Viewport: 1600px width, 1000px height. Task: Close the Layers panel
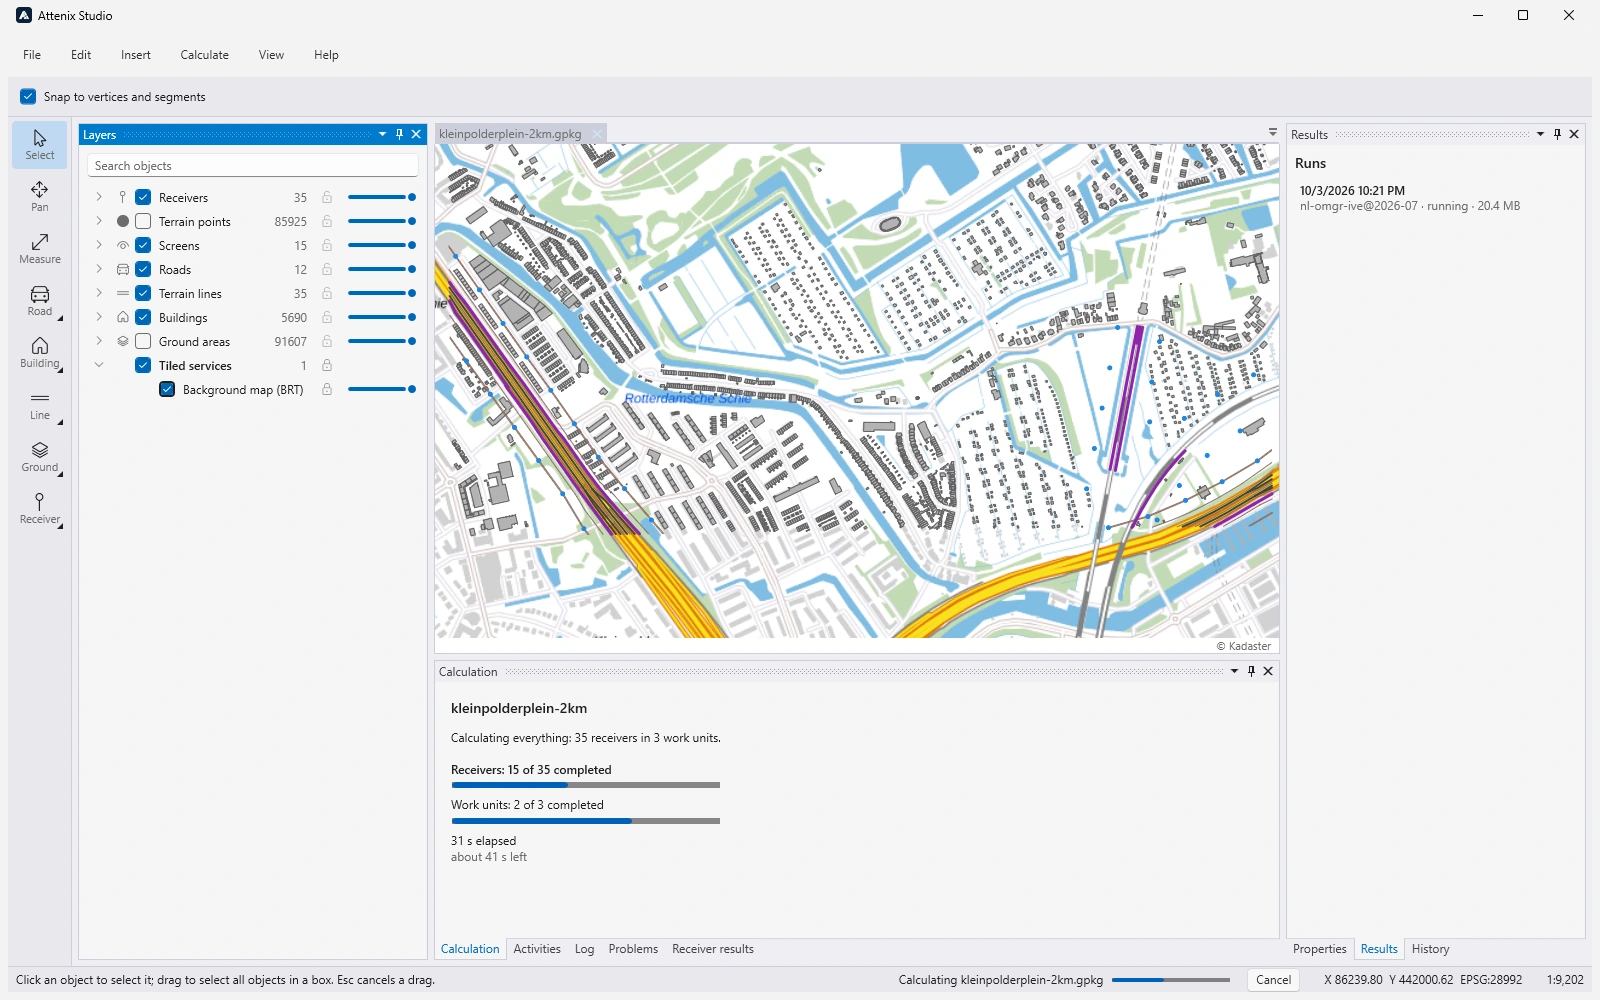point(416,134)
